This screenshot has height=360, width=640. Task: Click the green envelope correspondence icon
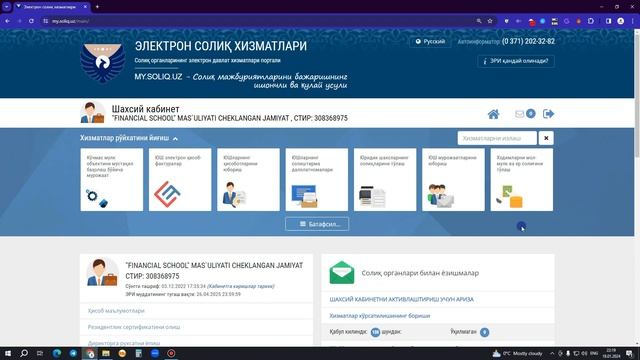(342, 273)
